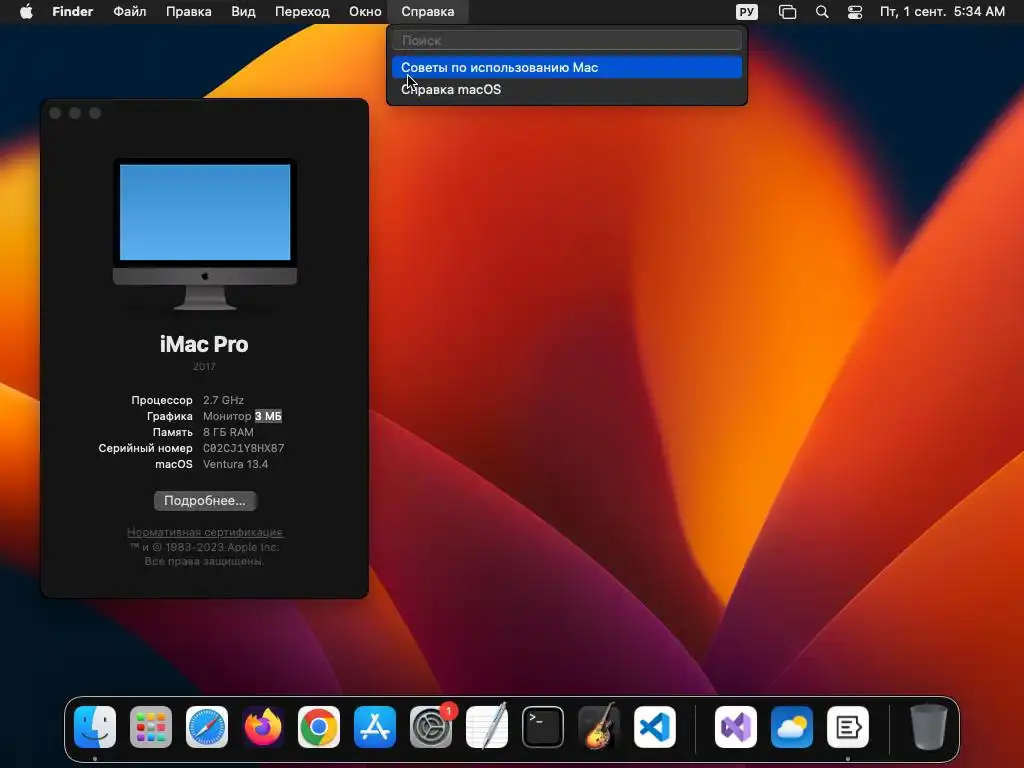Viewport: 1024px width, 768px height.
Task: Choose Справка macOS menu item
Action: (567, 89)
